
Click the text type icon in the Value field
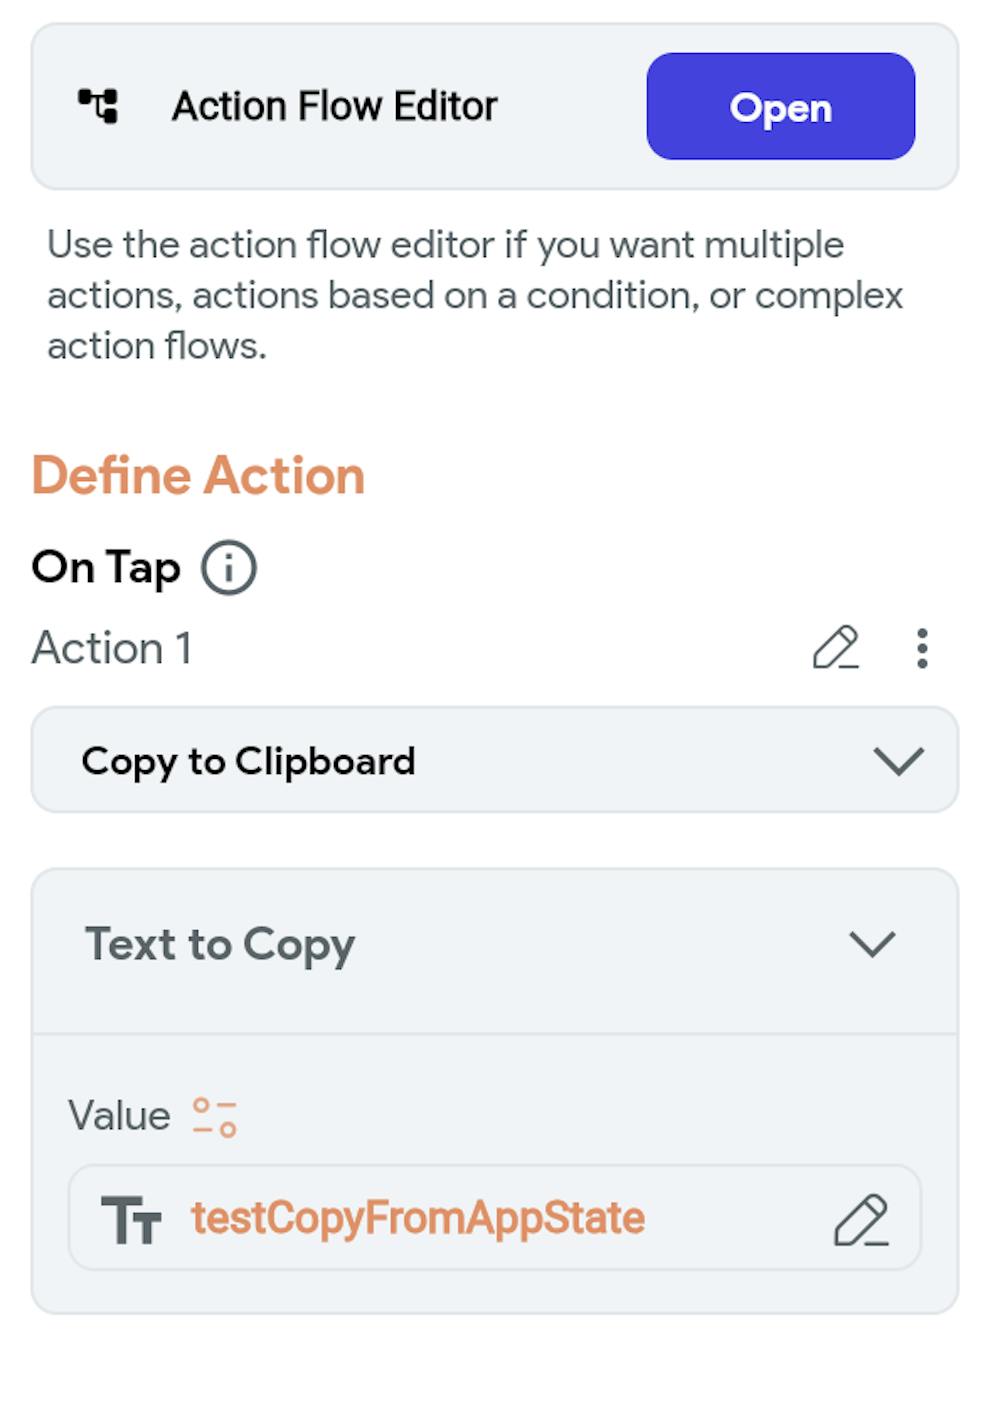pos(131,1219)
